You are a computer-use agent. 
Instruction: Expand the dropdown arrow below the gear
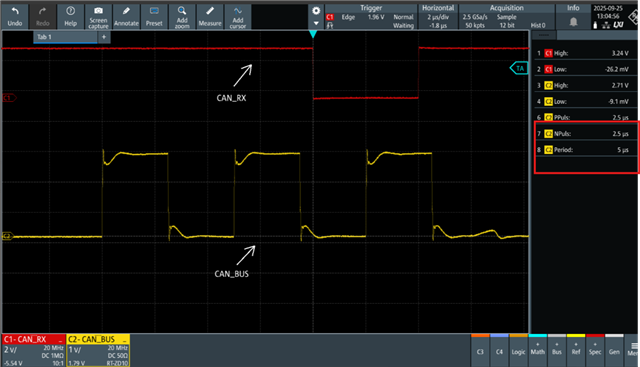pyautogui.click(x=316, y=23)
